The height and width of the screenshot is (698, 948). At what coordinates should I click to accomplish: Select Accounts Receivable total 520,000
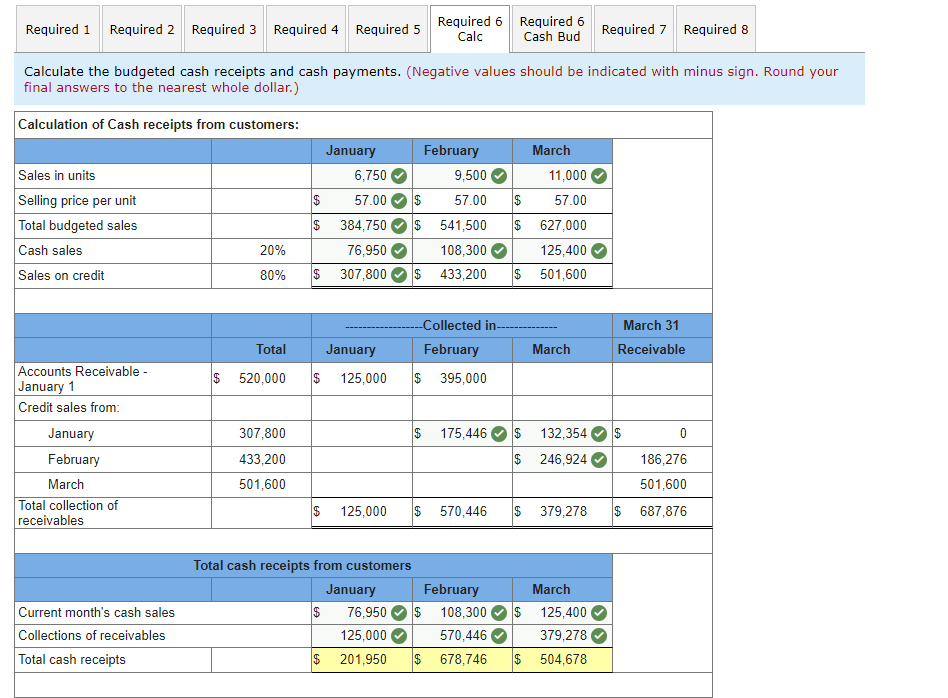click(261, 378)
